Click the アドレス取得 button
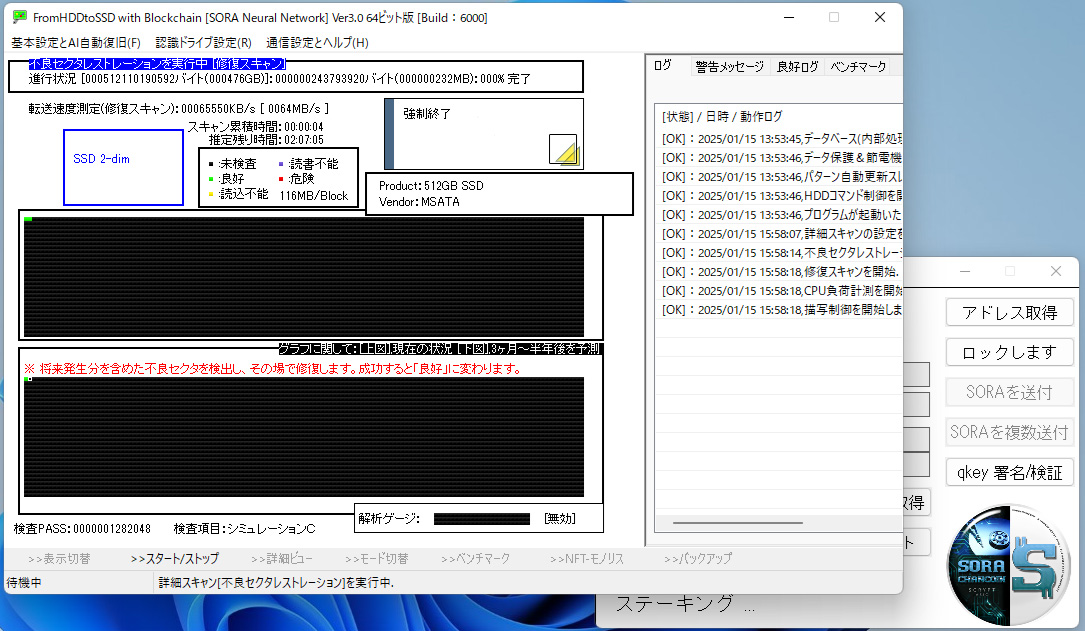1085x631 pixels. pyautogui.click(x=1010, y=313)
